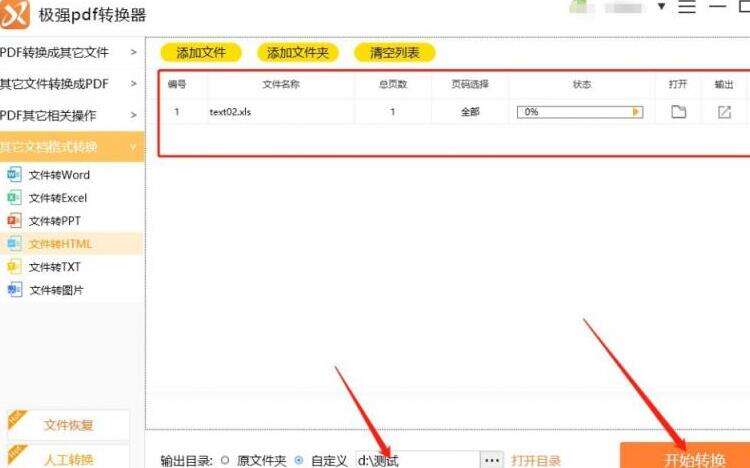Select 文件转PPT icon
The width and height of the screenshot is (750, 468).
pos(14,220)
